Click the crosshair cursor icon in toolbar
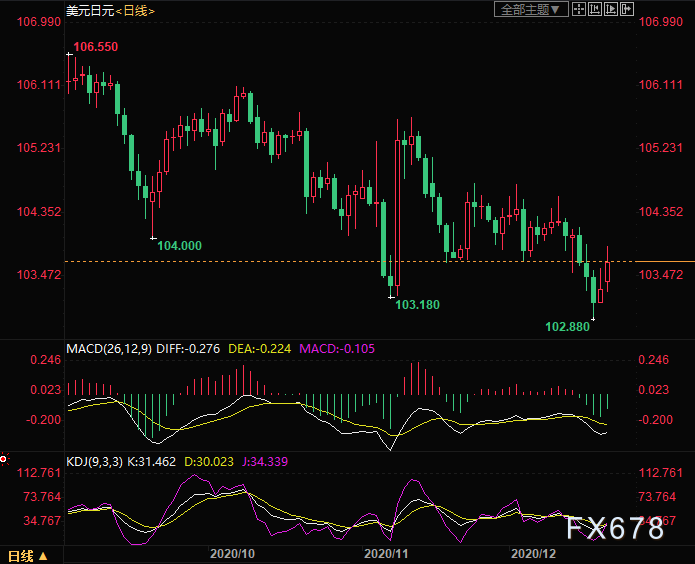Viewport: 695px width, 564px height. click(579, 9)
